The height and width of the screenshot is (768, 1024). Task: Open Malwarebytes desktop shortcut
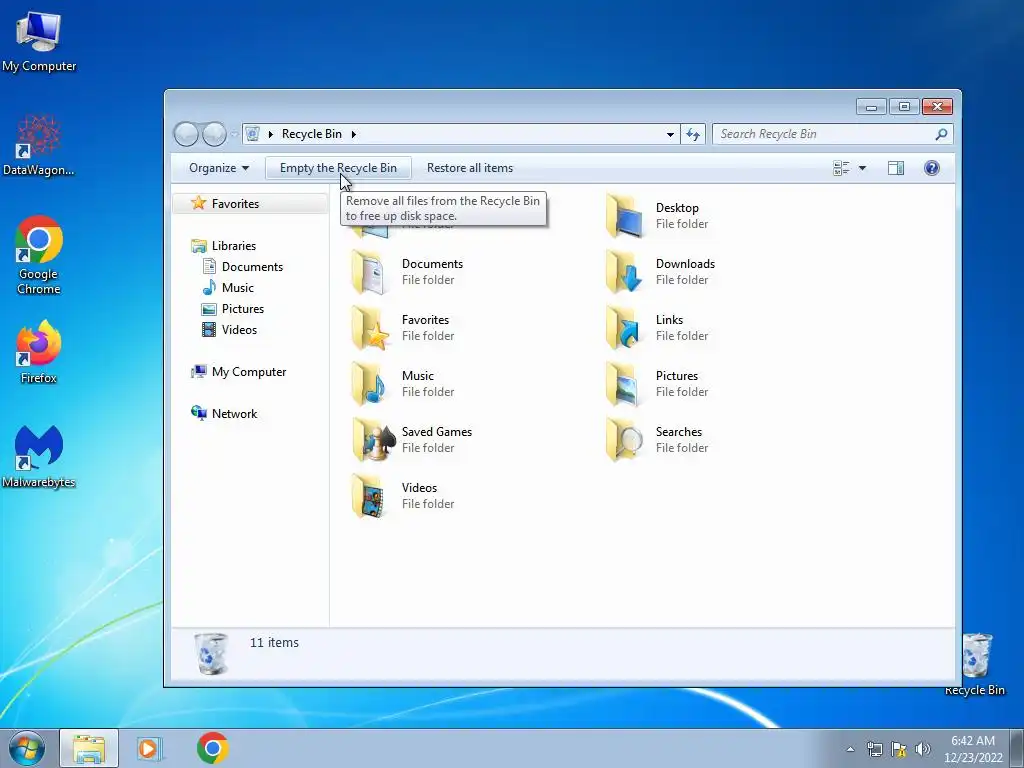(39, 456)
